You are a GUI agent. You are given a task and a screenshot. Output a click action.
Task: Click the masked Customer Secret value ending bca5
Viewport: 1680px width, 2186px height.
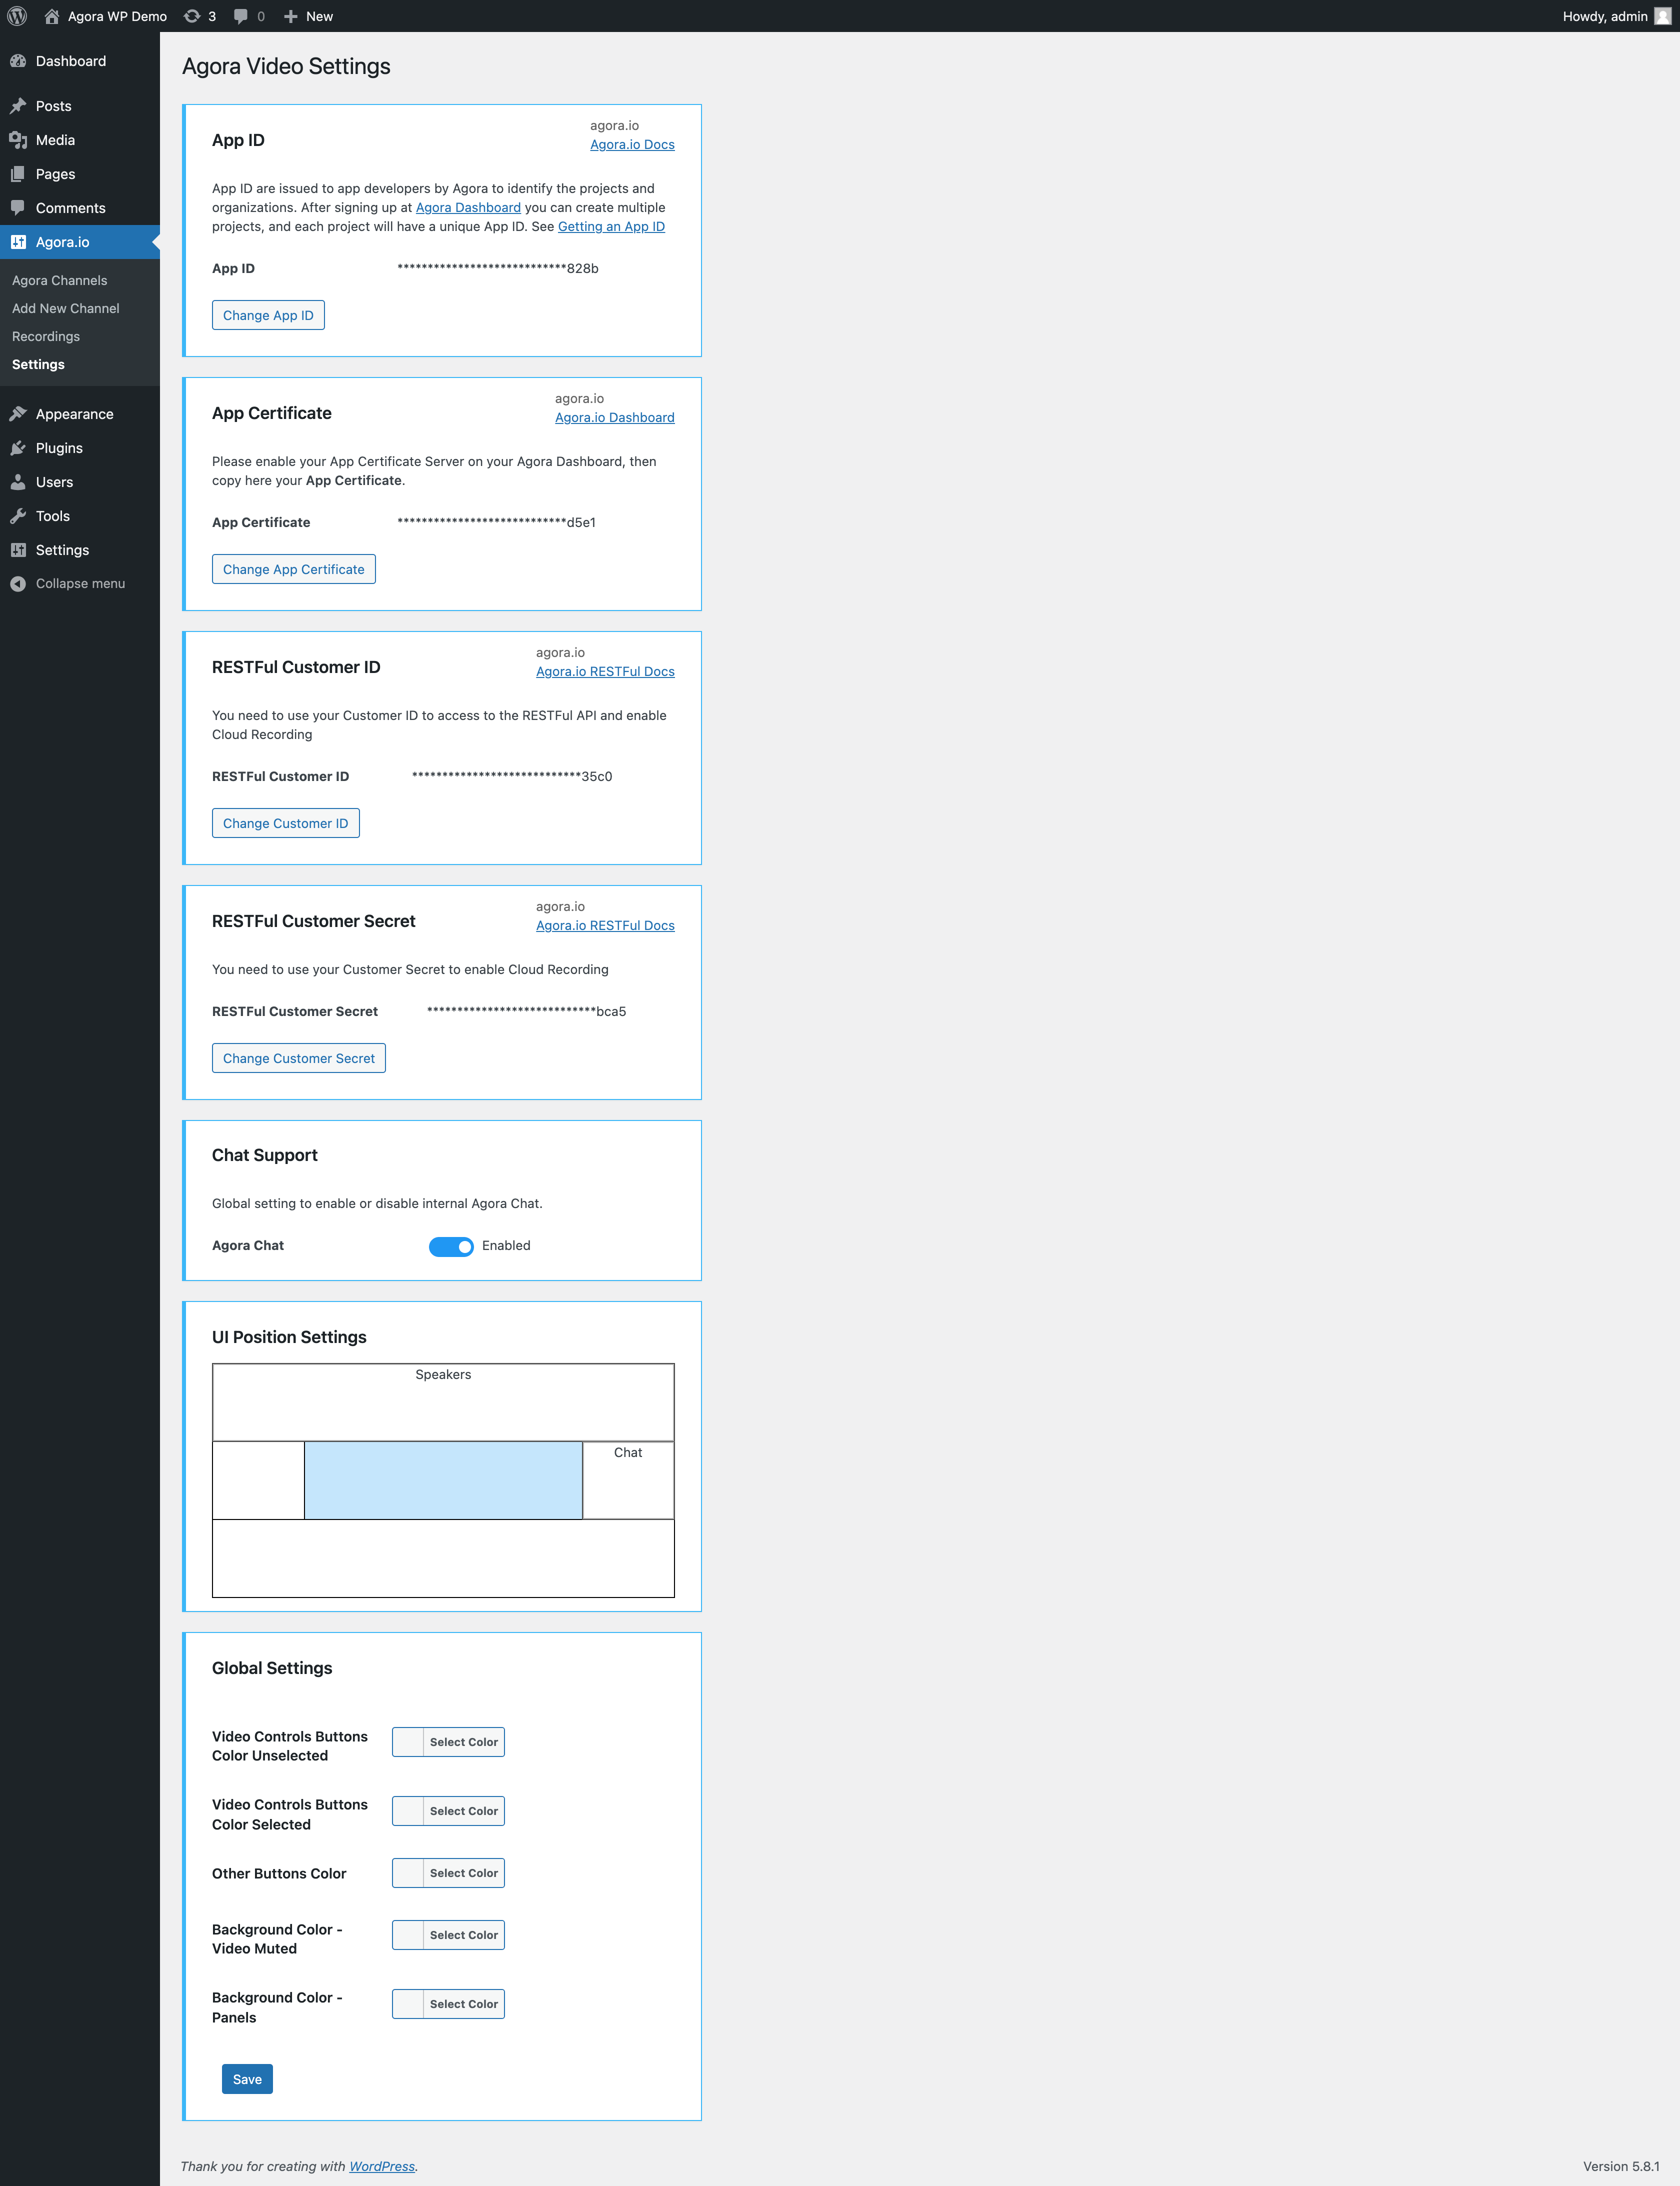[527, 1012]
